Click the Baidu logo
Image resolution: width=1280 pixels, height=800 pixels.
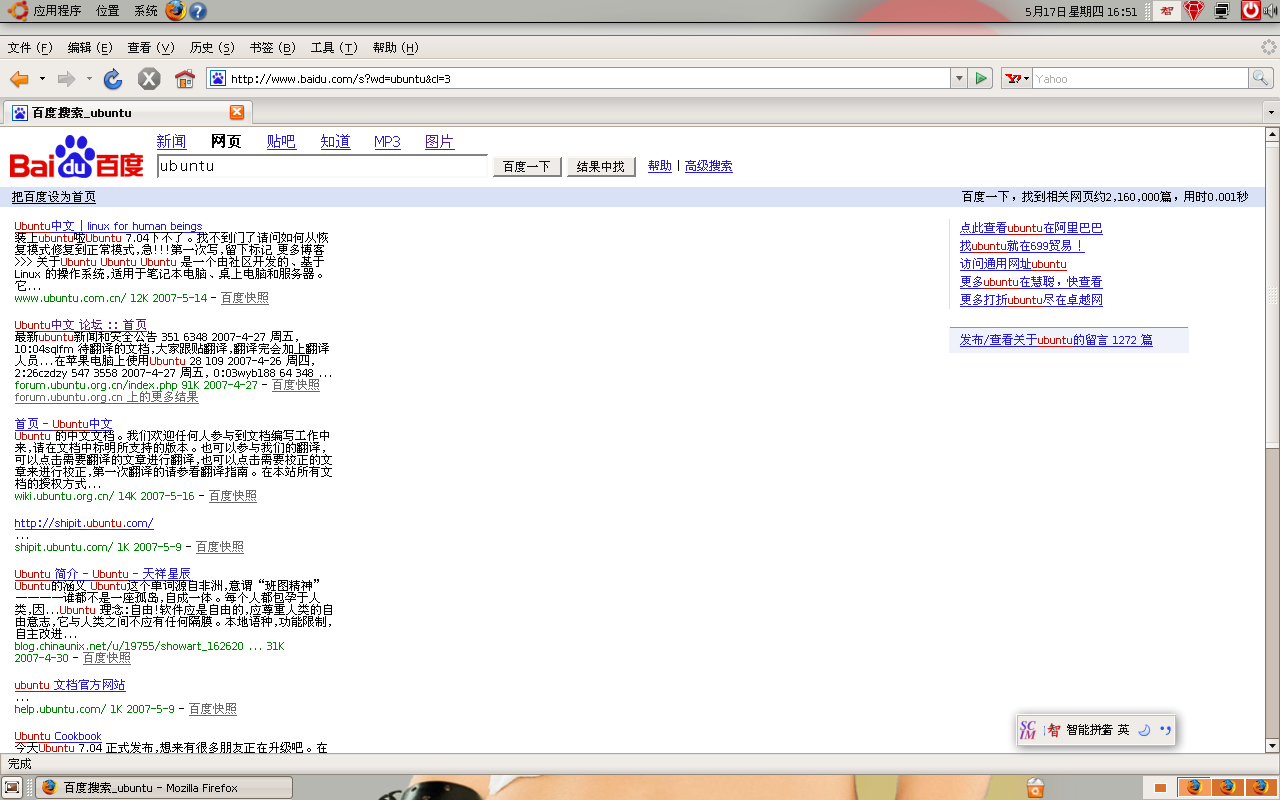click(77, 157)
